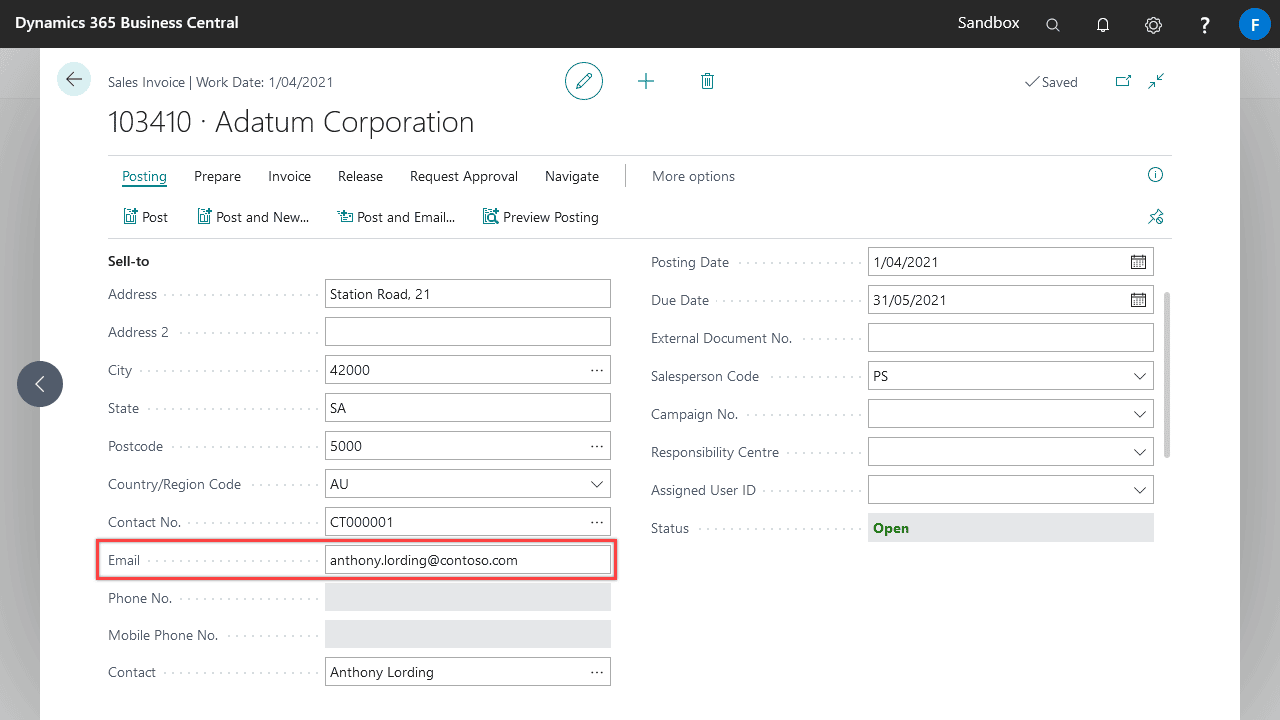The width and height of the screenshot is (1280, 720).
Task: Click Post and New action
Action: tap(253, 217)
